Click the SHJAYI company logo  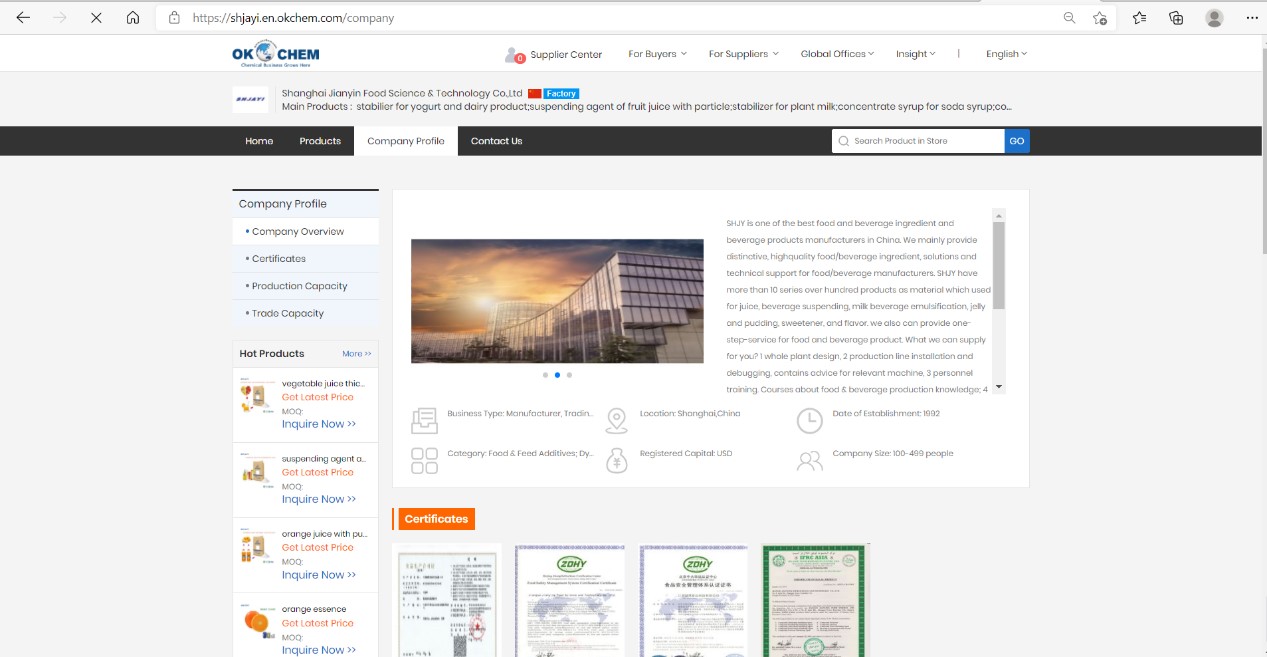tap(250, 100)
